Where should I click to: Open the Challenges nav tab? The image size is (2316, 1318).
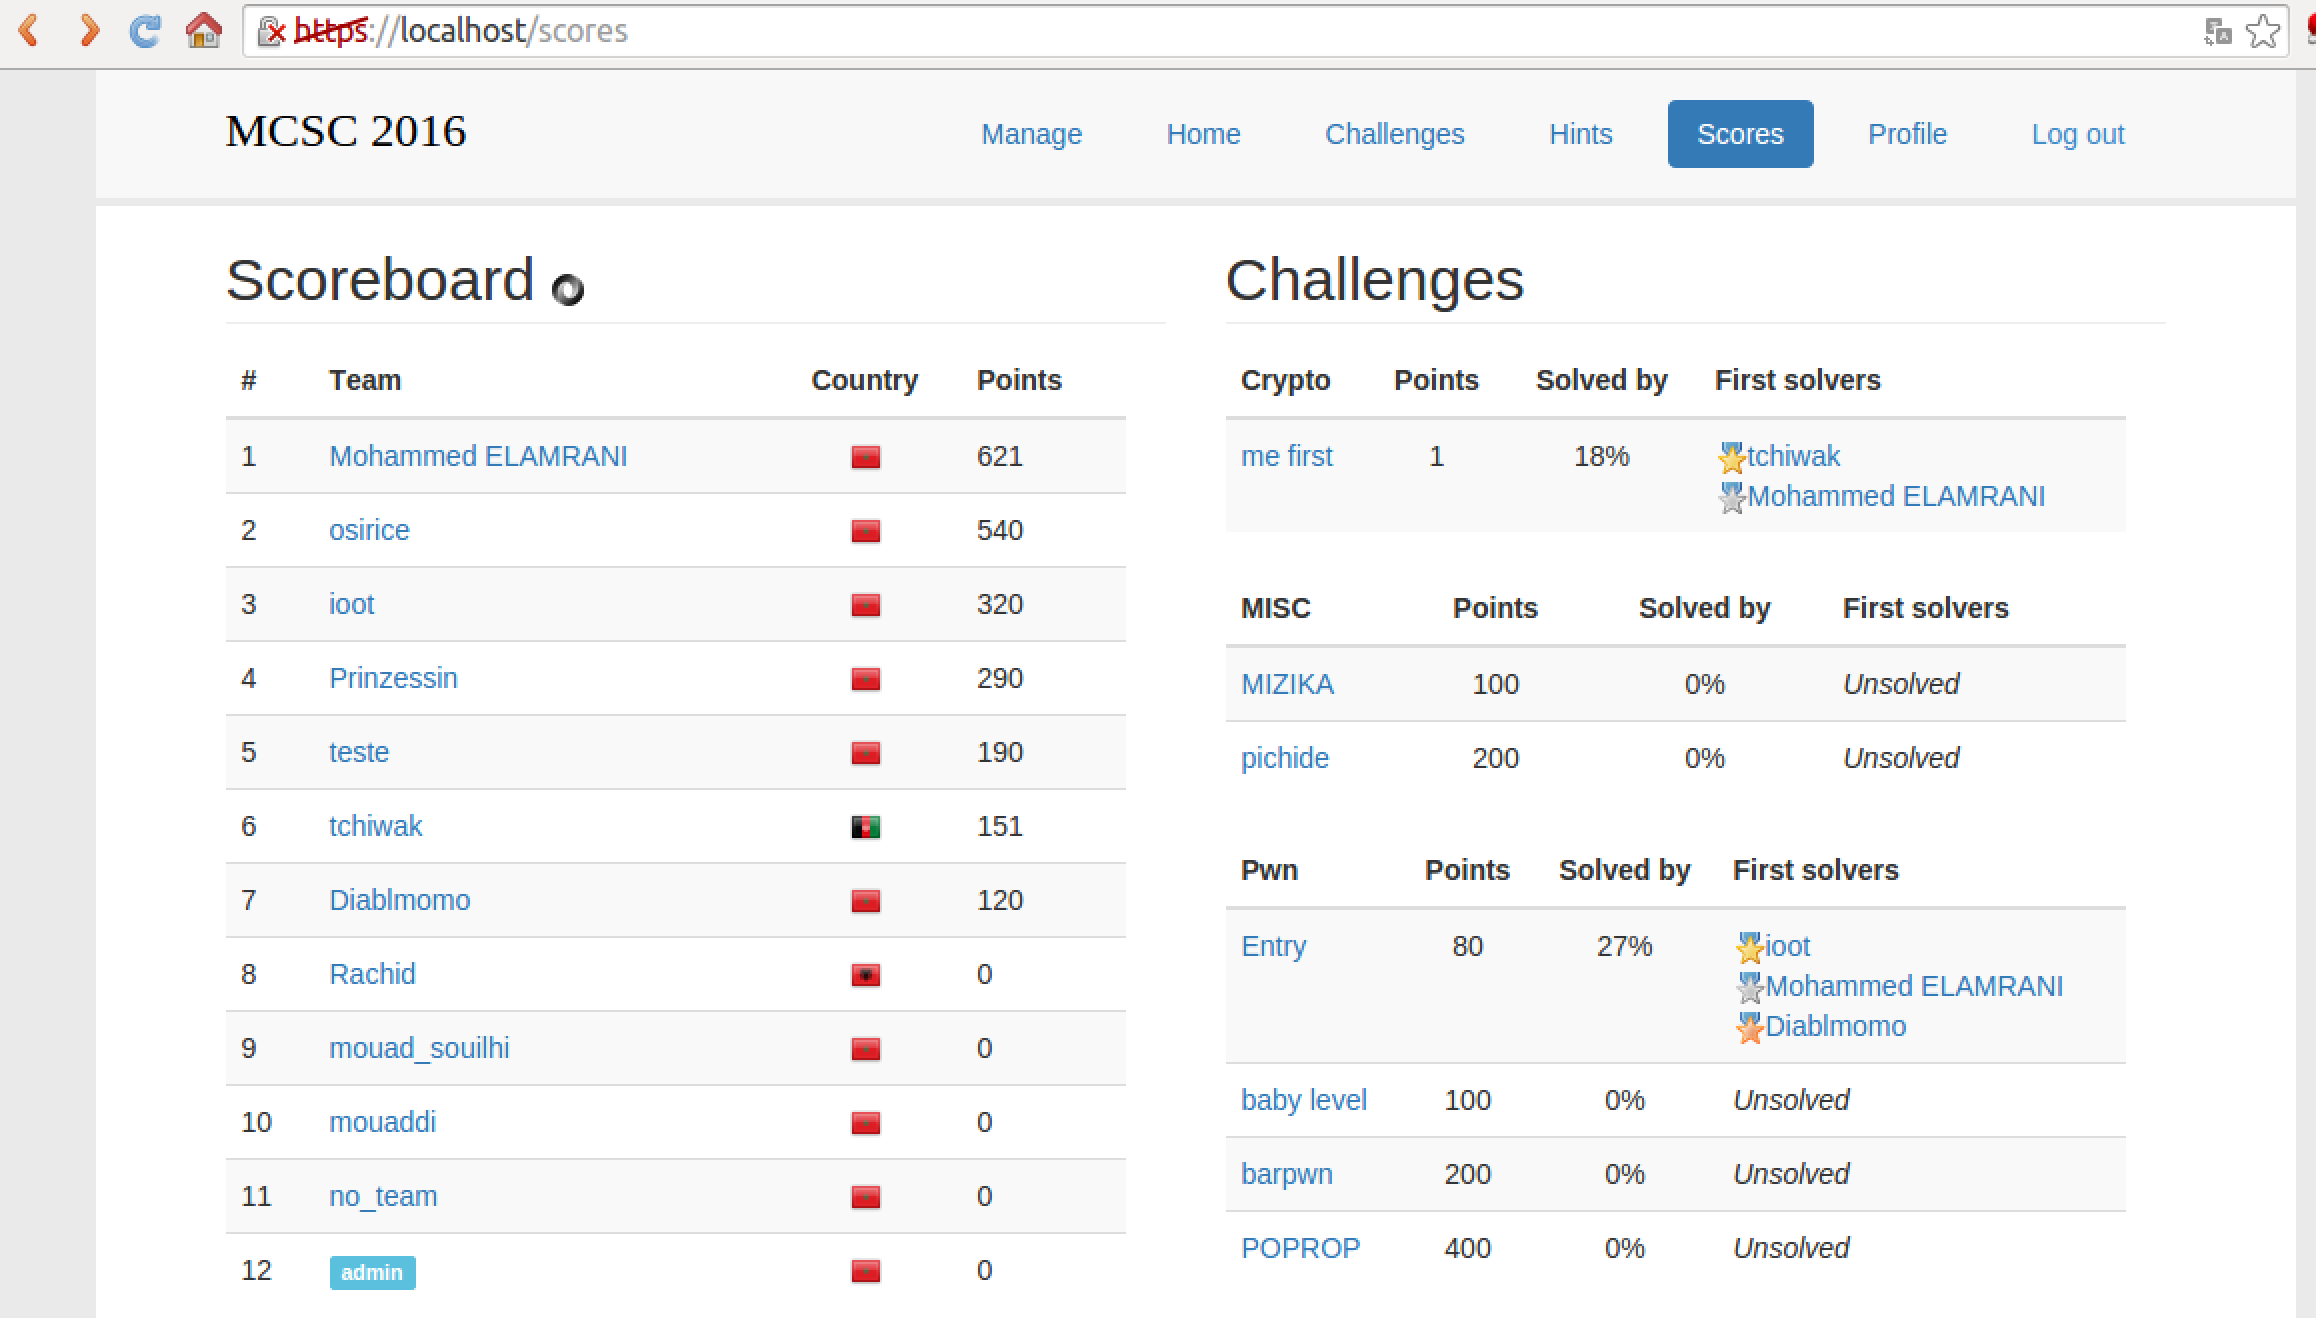[x=1394, y=134]
